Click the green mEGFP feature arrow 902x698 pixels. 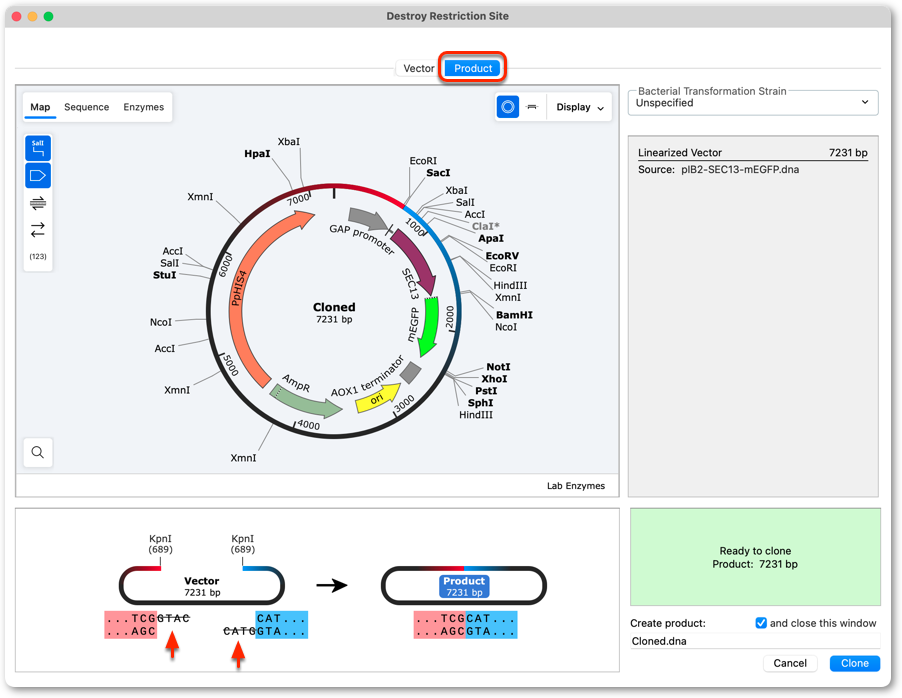coord(430,325)
